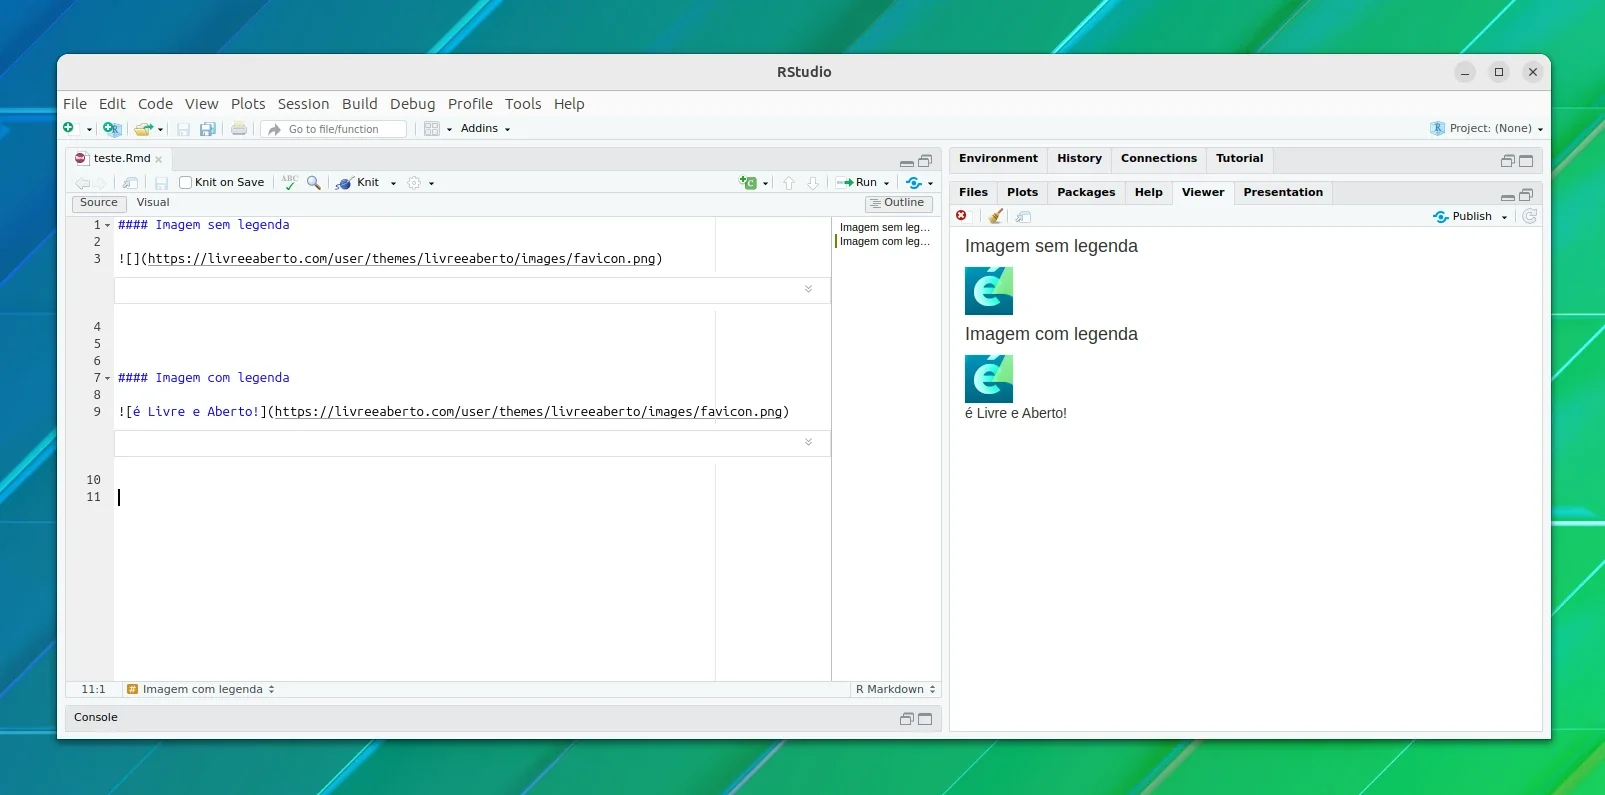Select 'Imagem sem leg...' in outline
1605x795 pixels.
pos(885,227)
